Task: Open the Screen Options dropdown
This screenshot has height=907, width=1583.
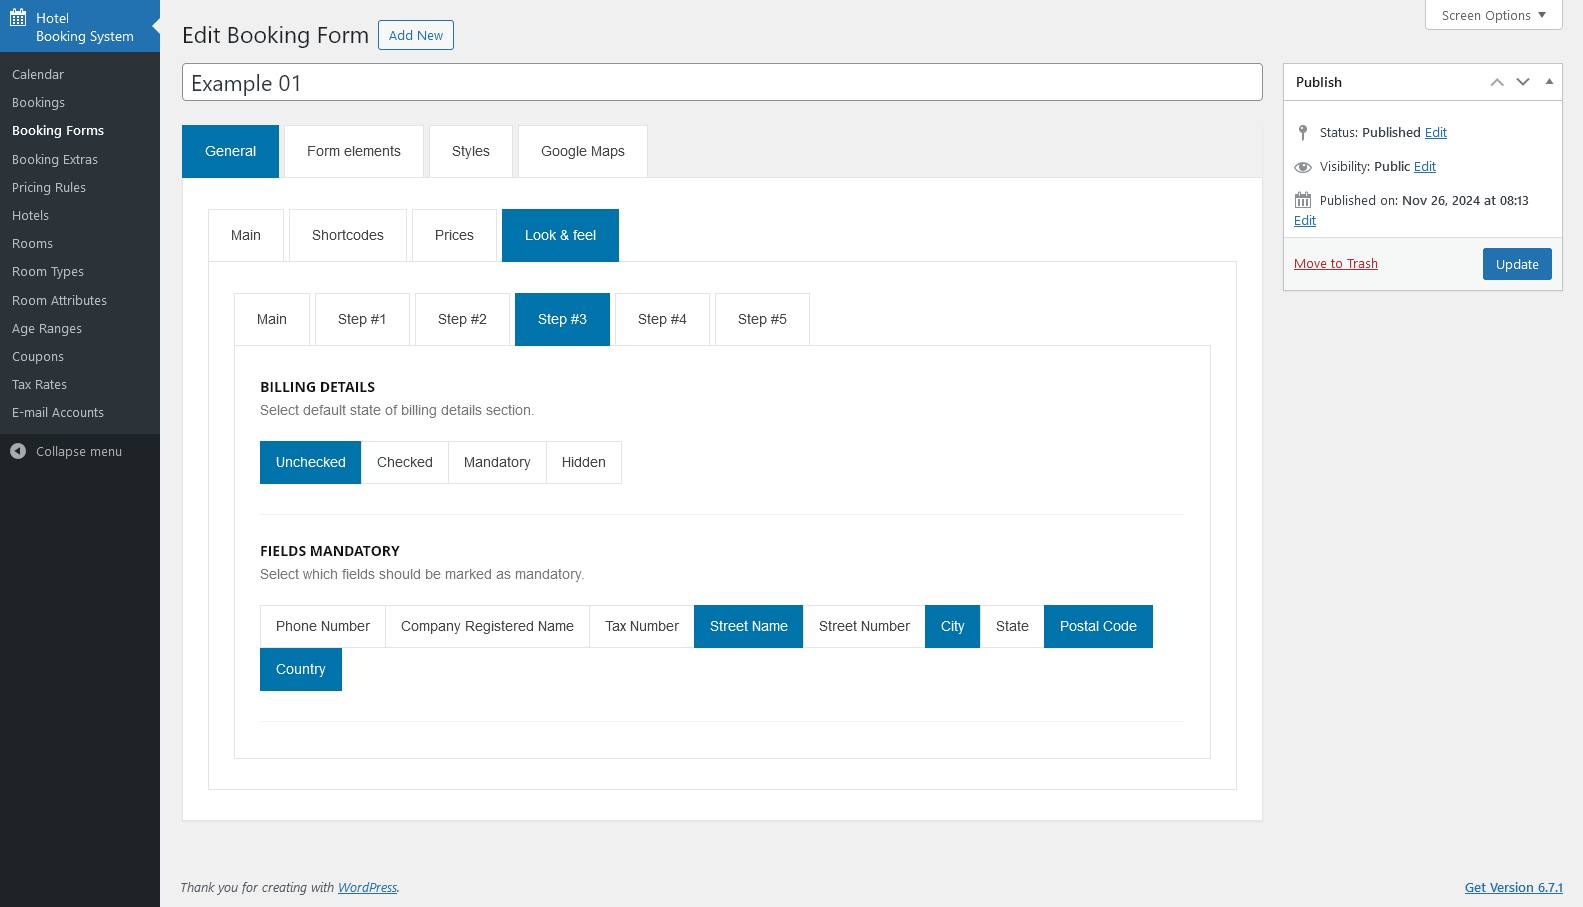Action: [x=1494, y=15]
